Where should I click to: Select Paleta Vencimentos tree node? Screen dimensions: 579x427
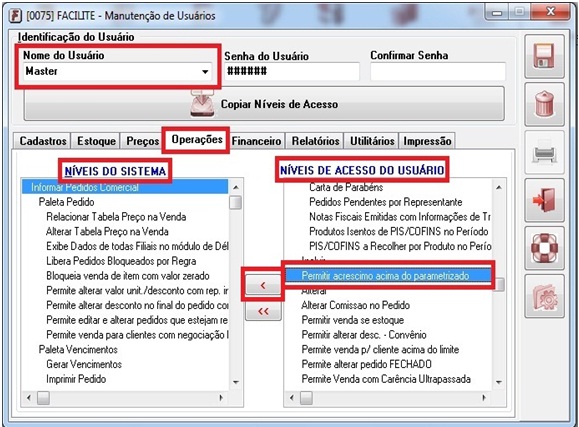pyautogui.click(x=78, y=349)
